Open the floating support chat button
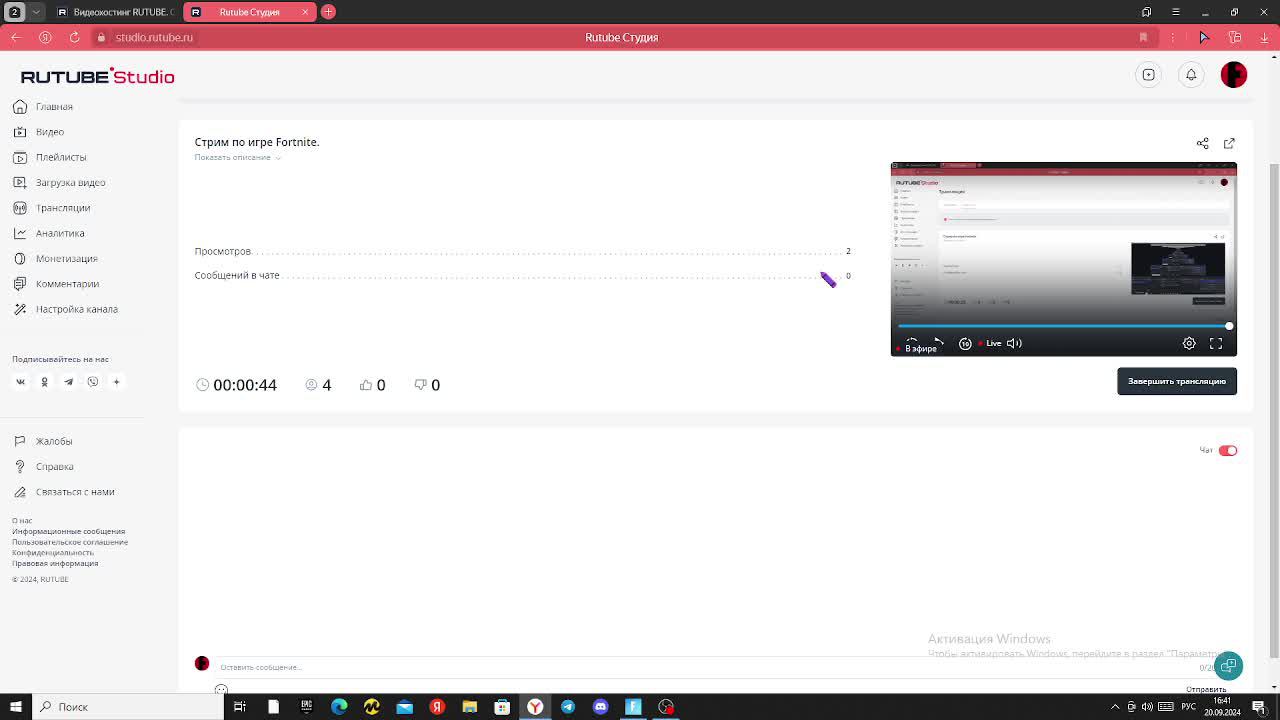The height and width of the screenshot is (720, 1280). click(x=1229, y=666)
